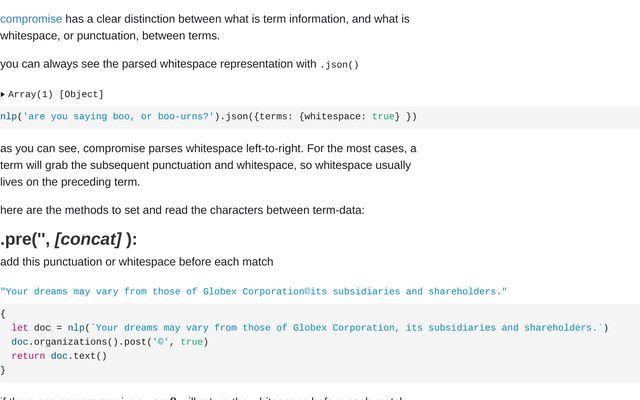Click the true argument after '©'
The width and height of the screenshot is (640, 400).
click(x=191, y=342)
